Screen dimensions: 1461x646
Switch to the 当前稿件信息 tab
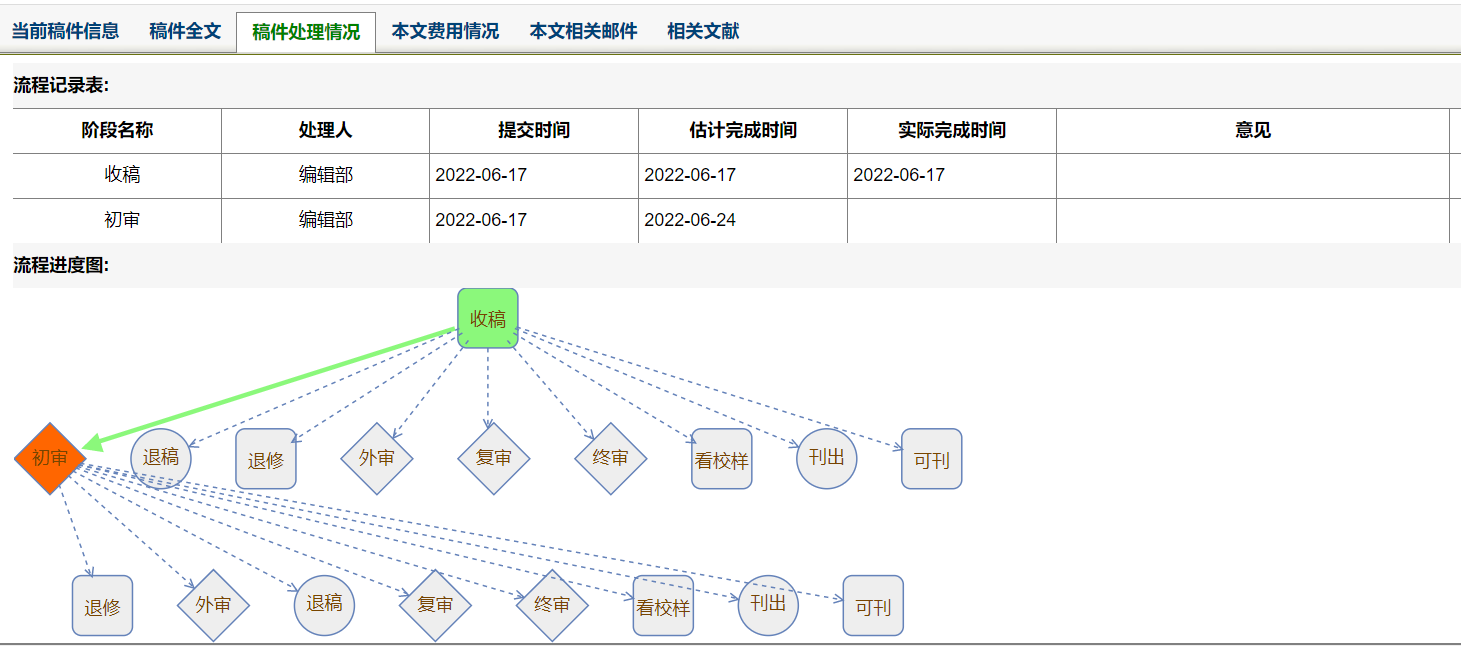coord(65,31)
